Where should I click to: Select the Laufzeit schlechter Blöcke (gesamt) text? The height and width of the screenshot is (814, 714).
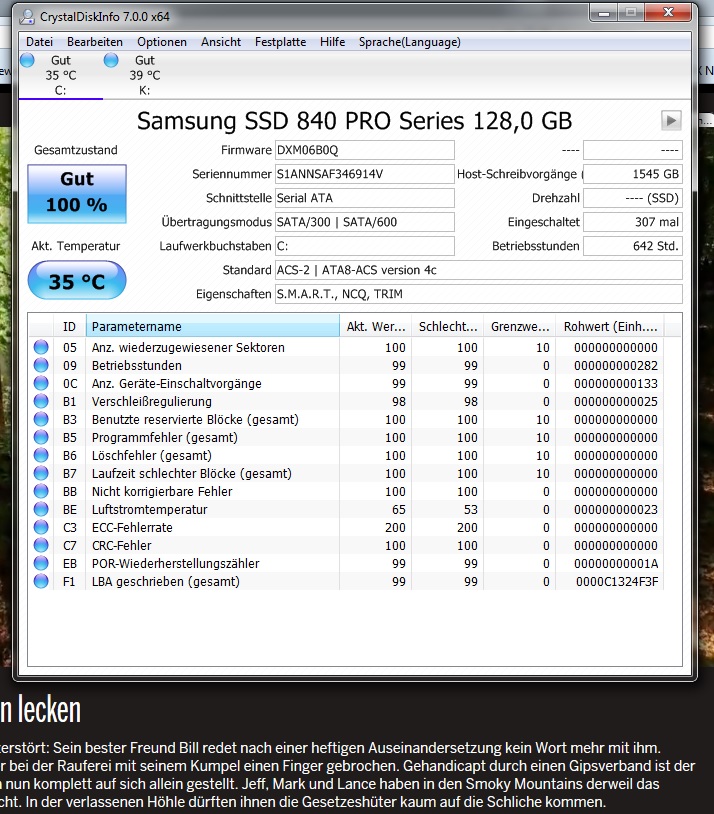pos(192,473)
